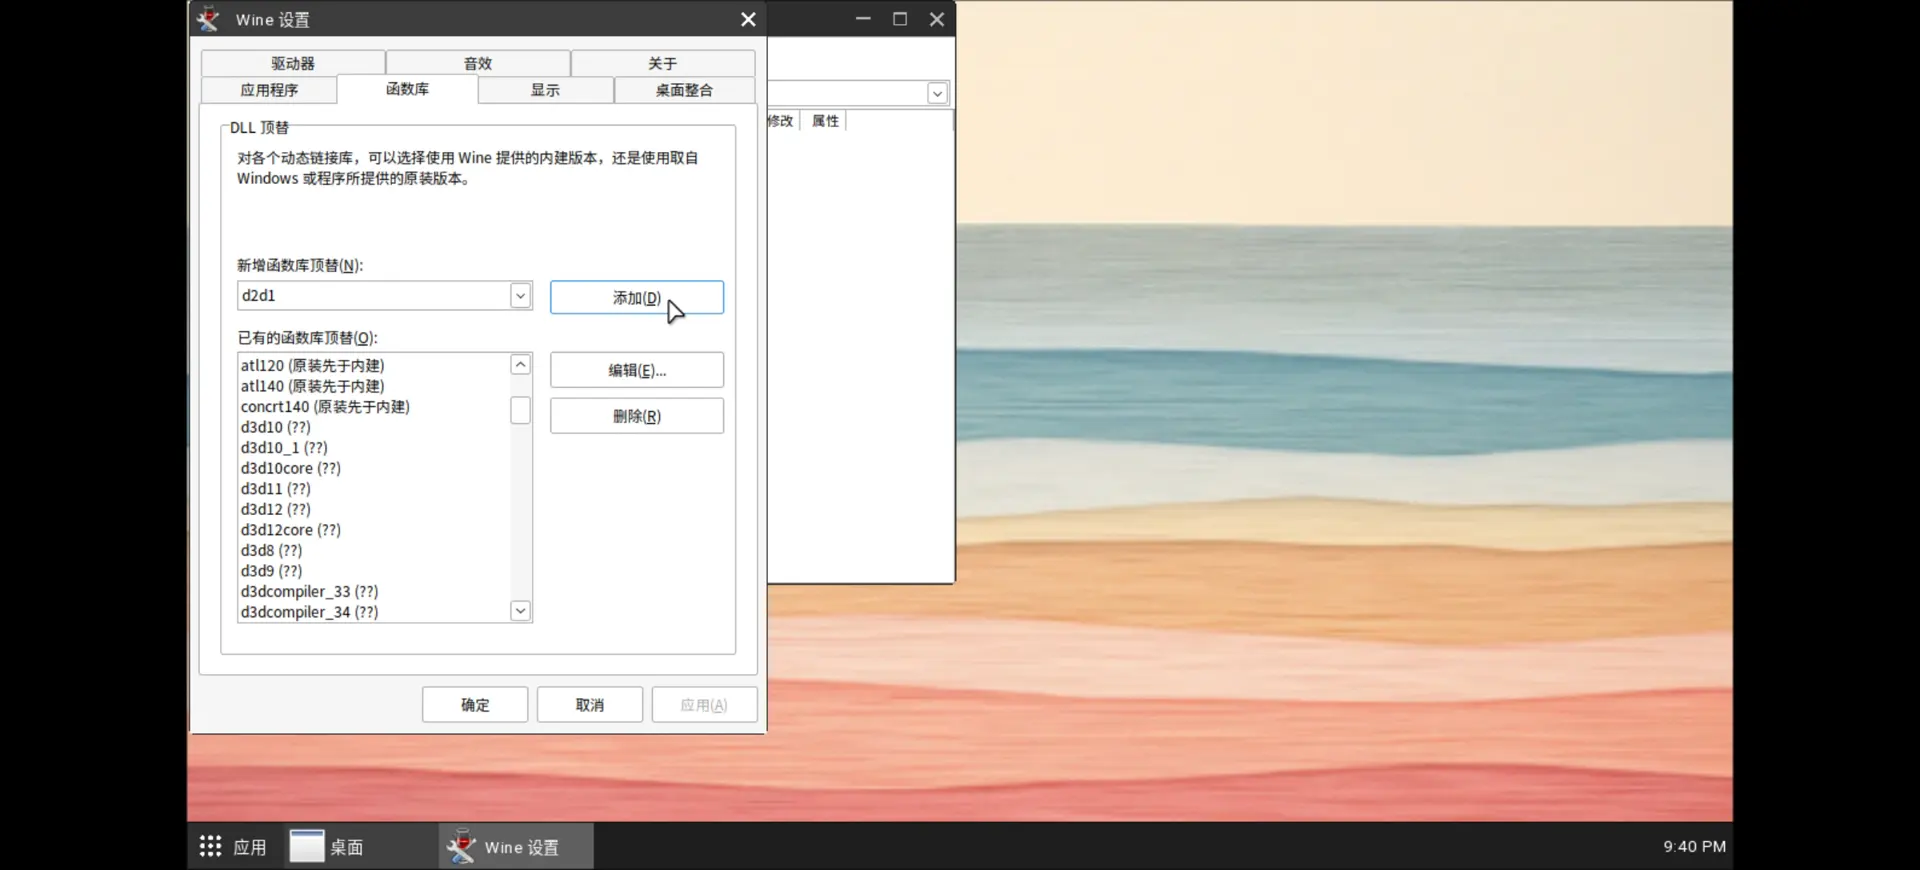
Task: Switch to the 显示 tab
Action: (545, 90)
